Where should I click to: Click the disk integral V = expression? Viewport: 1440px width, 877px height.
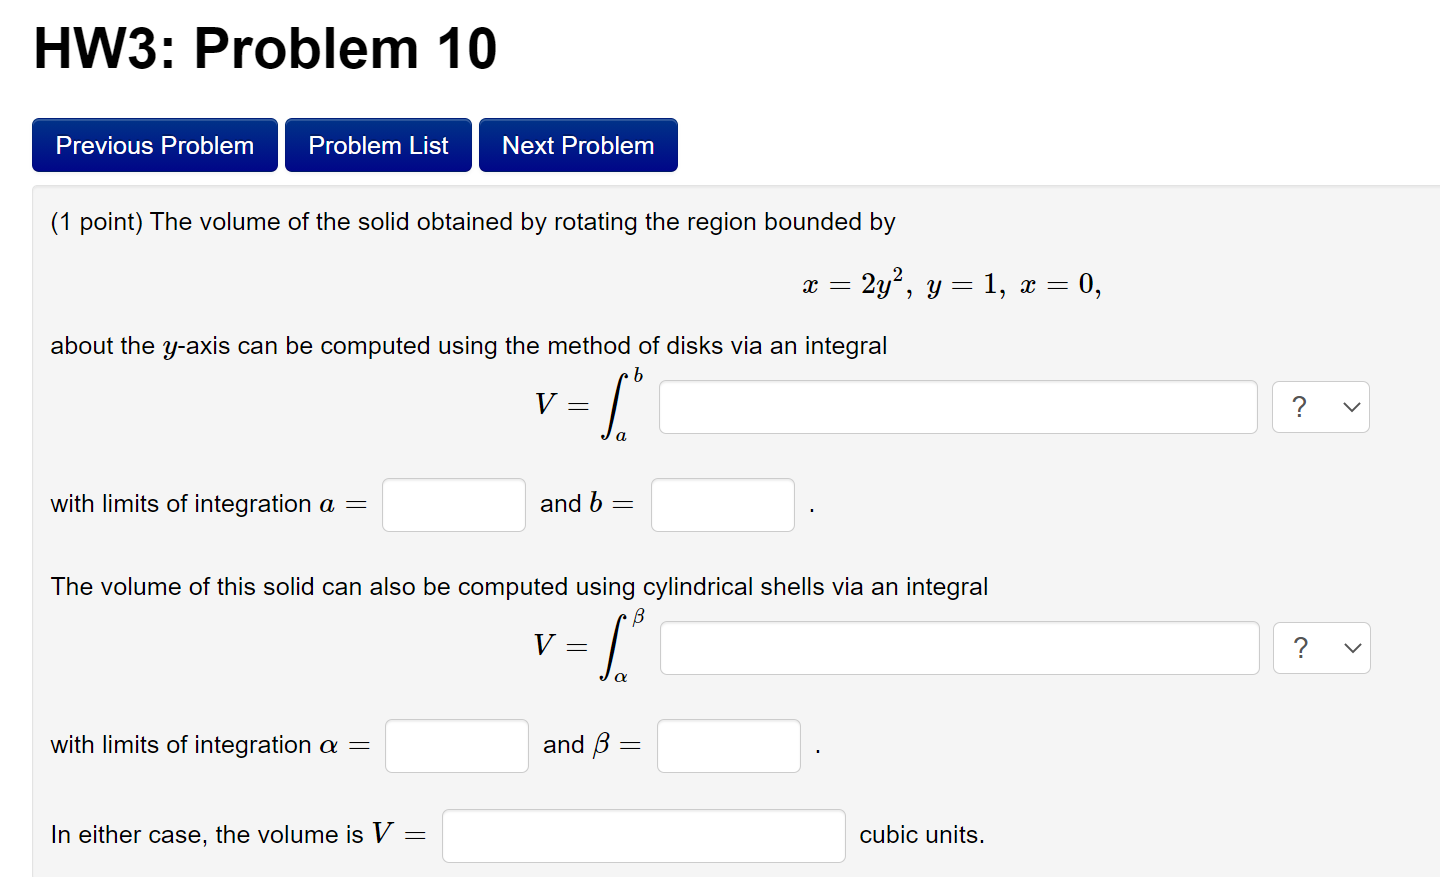(585, 405)
